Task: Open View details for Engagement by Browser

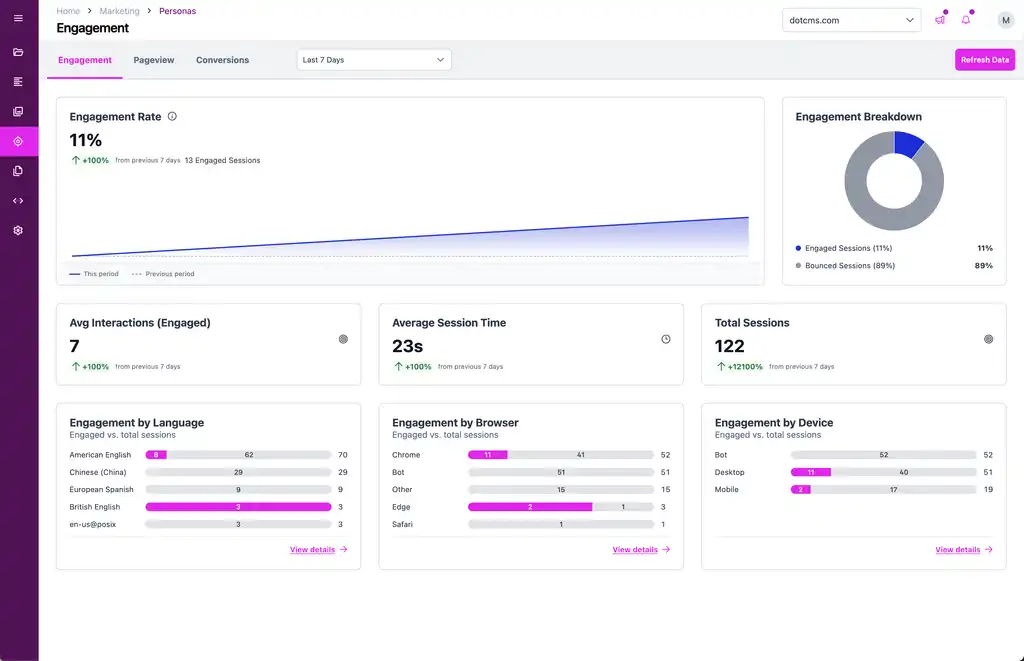Action: point(635,549)
